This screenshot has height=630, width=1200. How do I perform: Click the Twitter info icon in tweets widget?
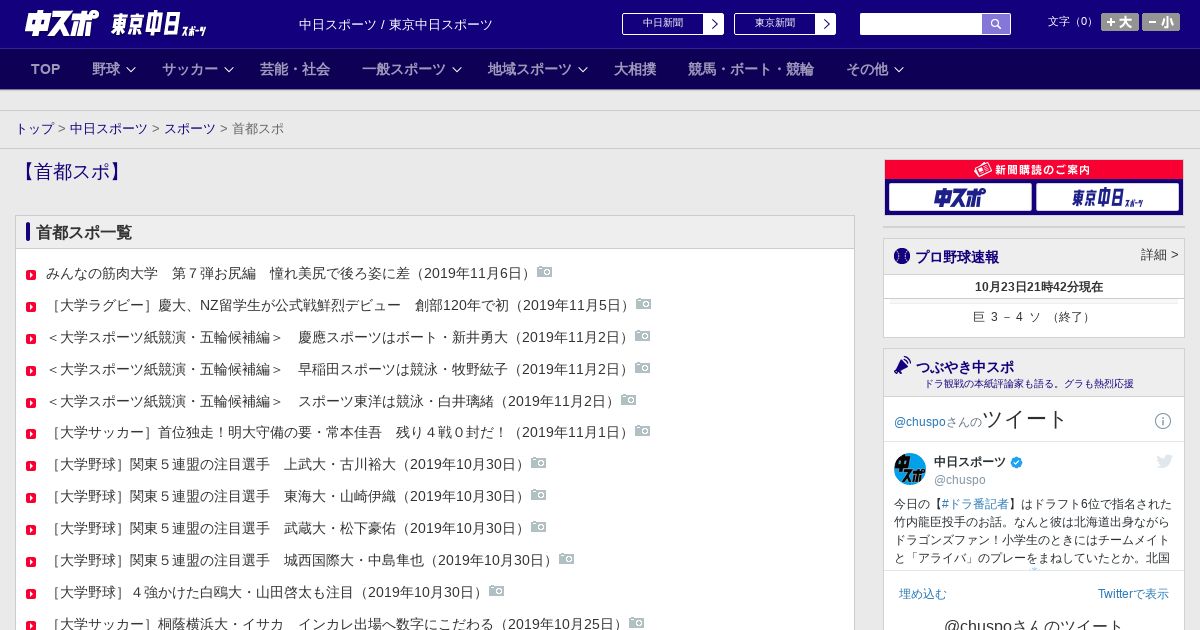tap(1163, 421)
